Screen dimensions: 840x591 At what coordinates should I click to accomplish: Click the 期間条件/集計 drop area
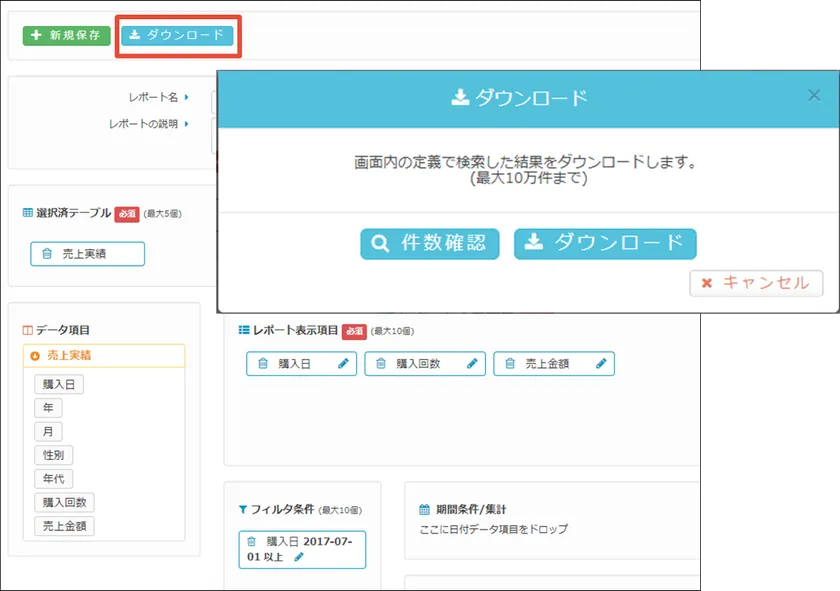550,524
